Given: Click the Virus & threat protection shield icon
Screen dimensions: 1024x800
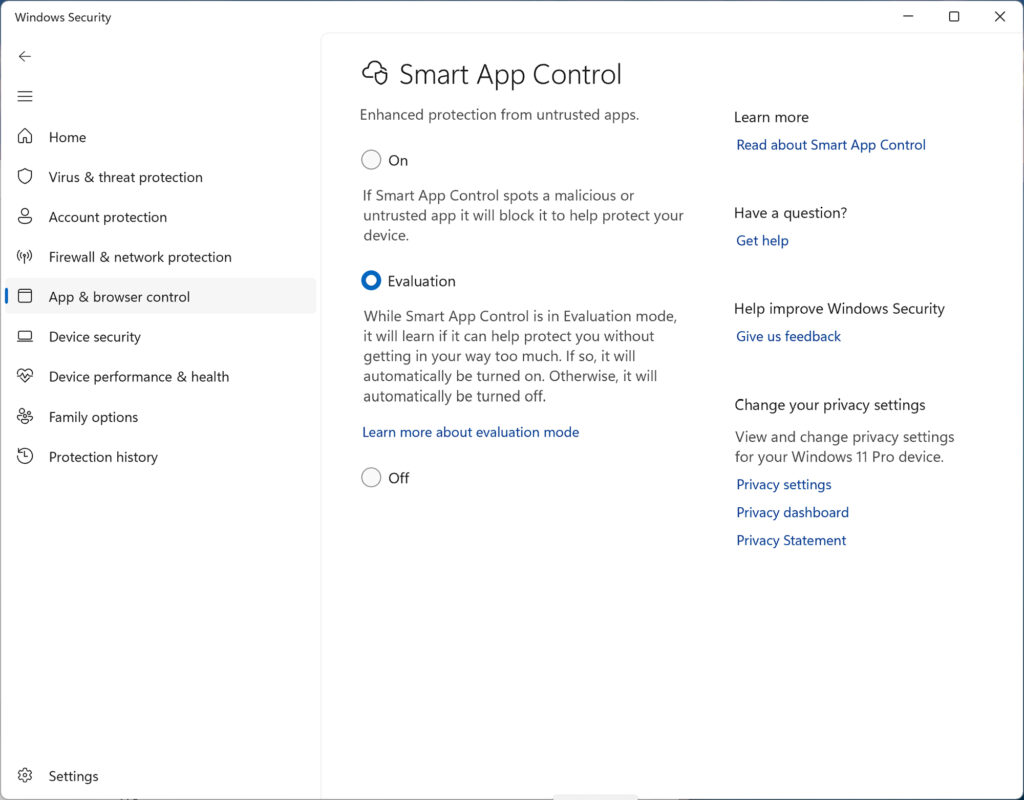Looking at the screenshot, I should [25, 176].
